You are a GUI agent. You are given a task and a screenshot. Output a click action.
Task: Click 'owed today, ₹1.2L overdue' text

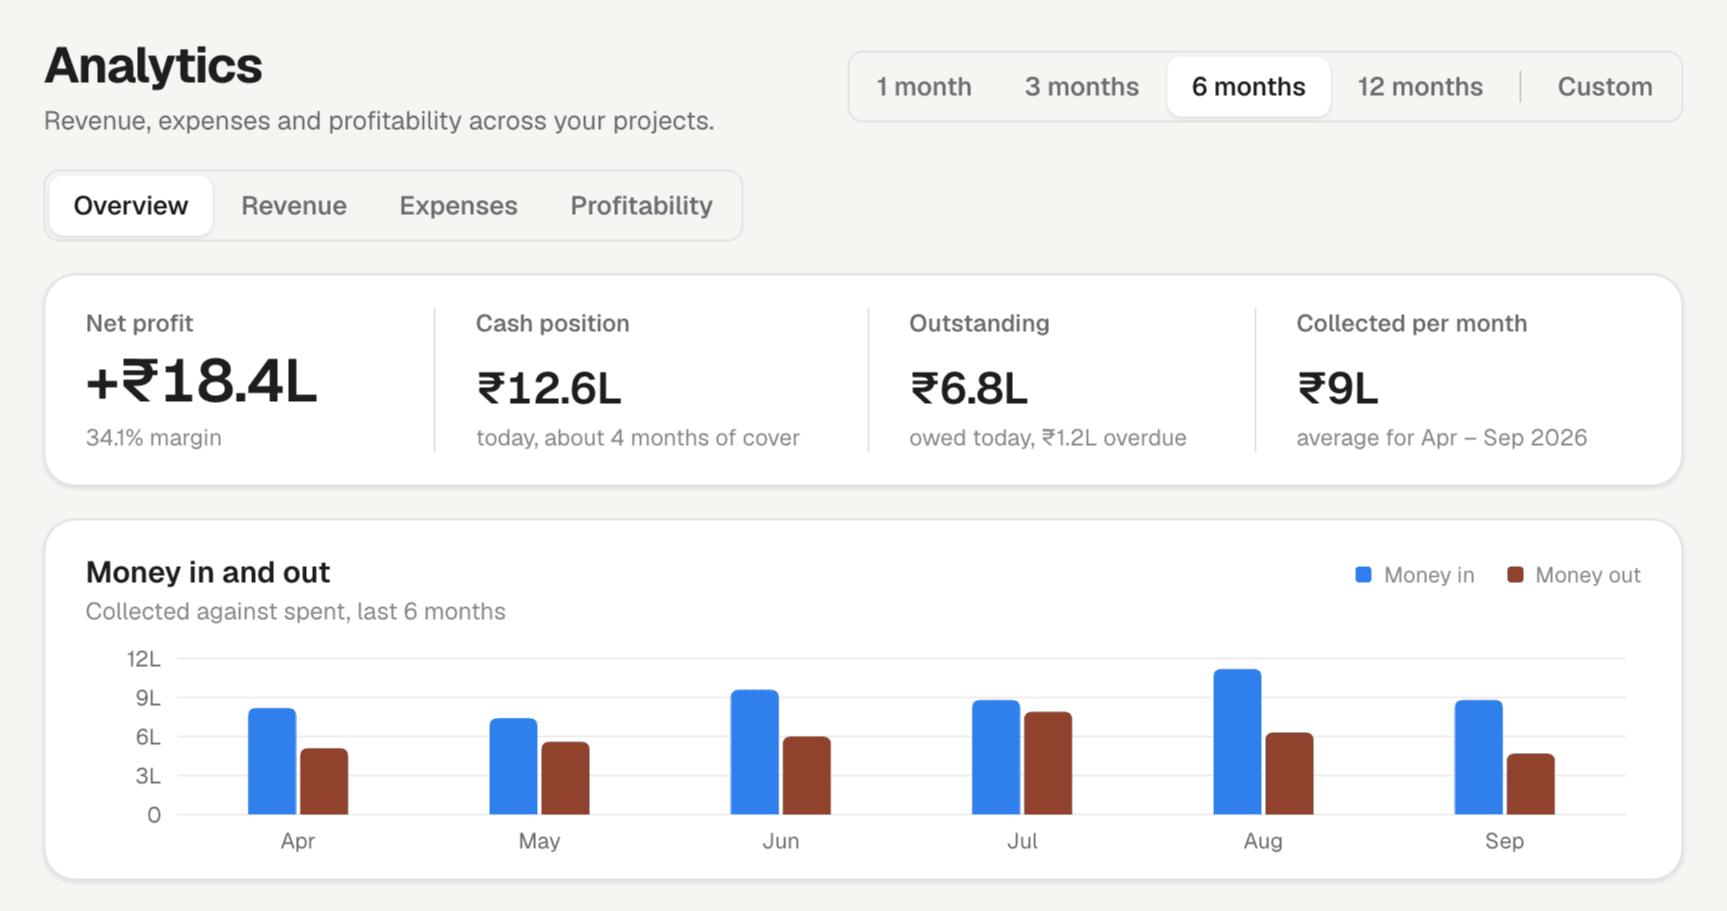(x=1048, y=438)
